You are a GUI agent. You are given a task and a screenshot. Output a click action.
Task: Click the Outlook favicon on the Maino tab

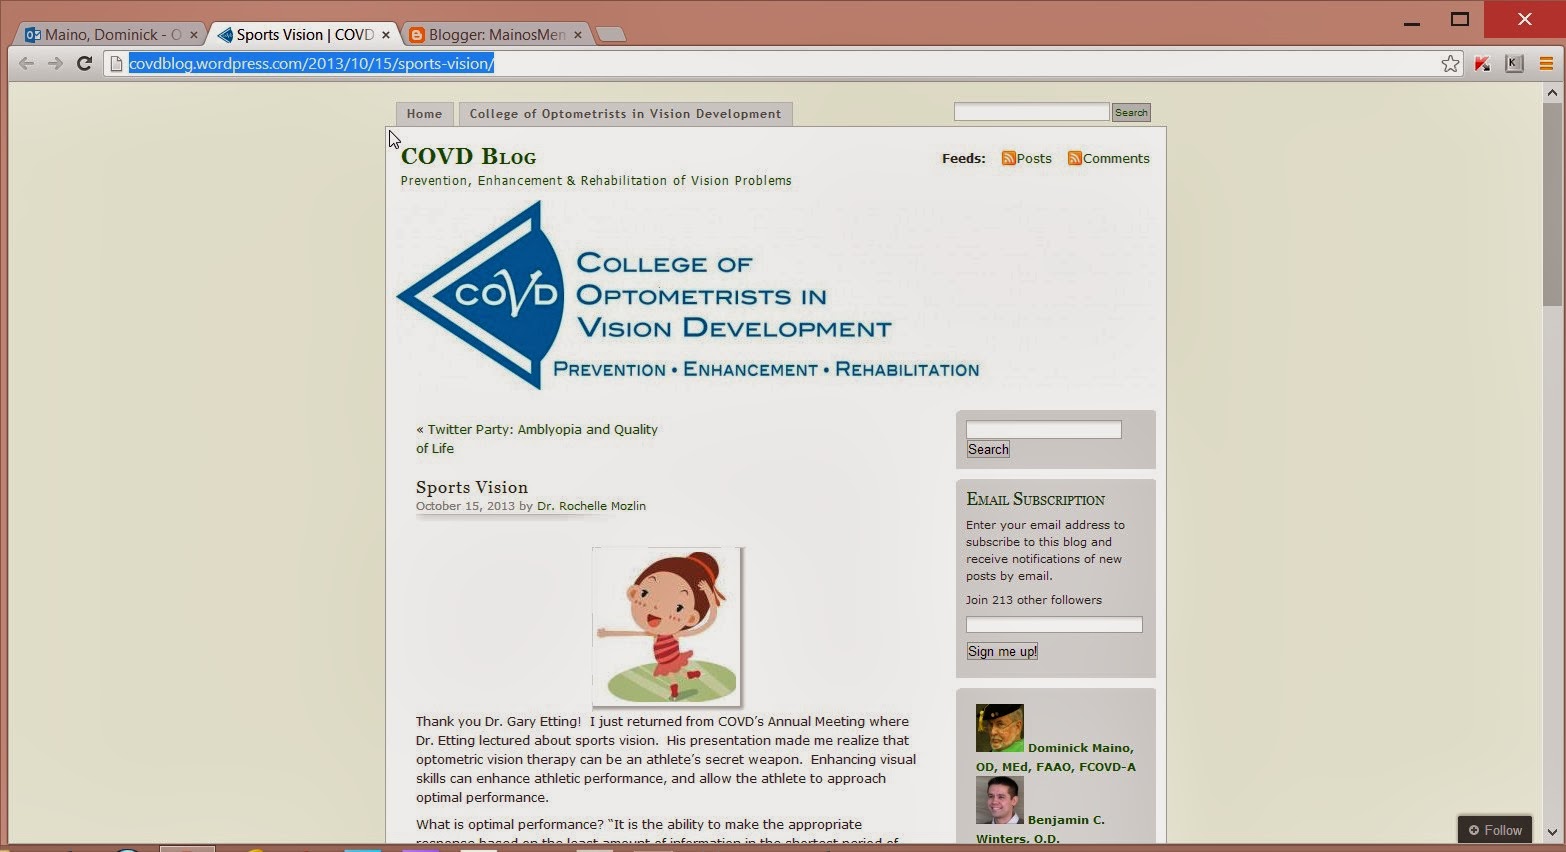click(x=33, y=35)
